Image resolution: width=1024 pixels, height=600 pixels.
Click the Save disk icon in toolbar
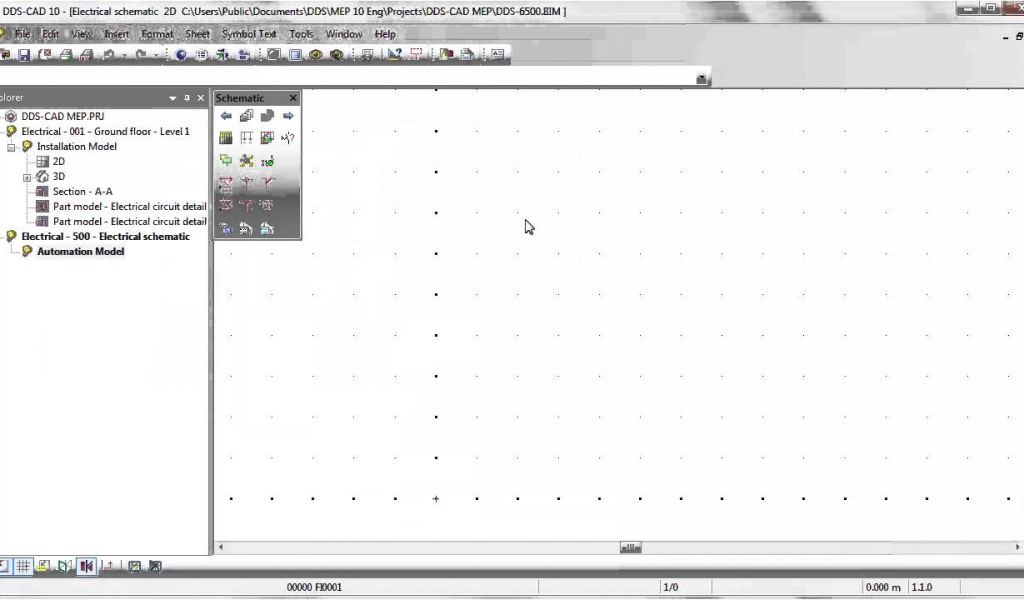(24, 55)
